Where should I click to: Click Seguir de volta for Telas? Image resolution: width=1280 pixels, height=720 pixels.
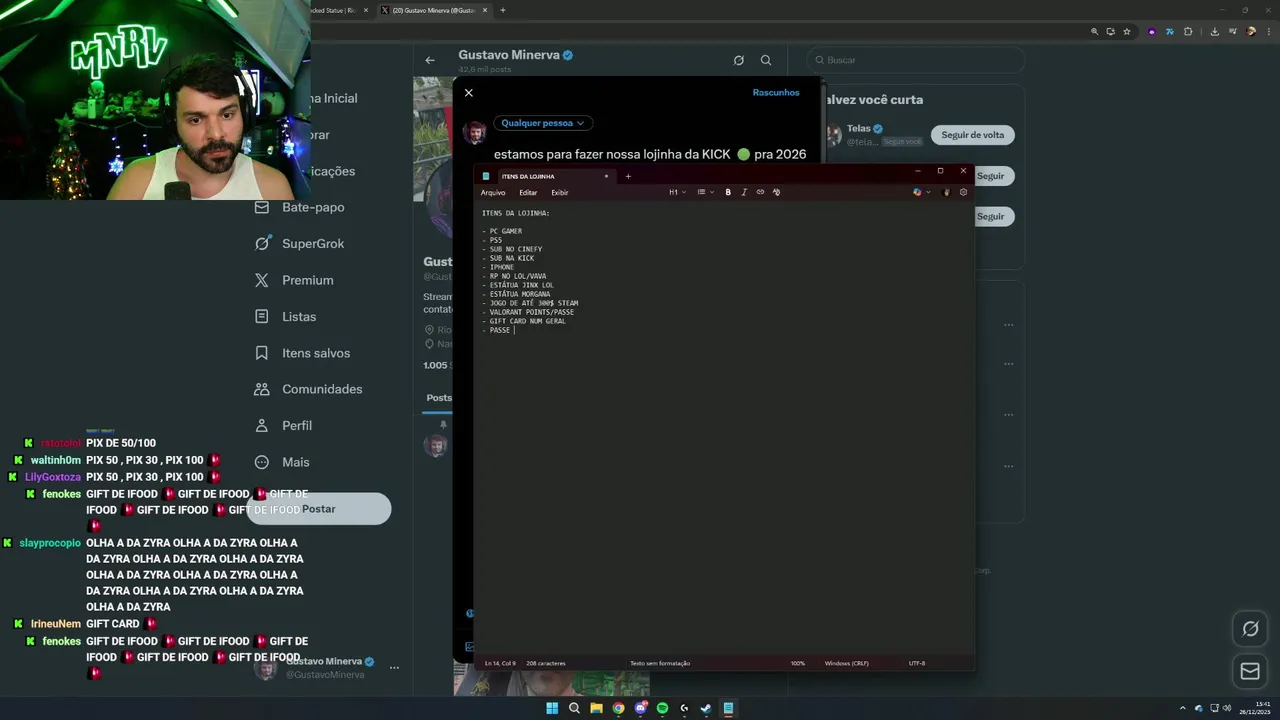(973, 135)
